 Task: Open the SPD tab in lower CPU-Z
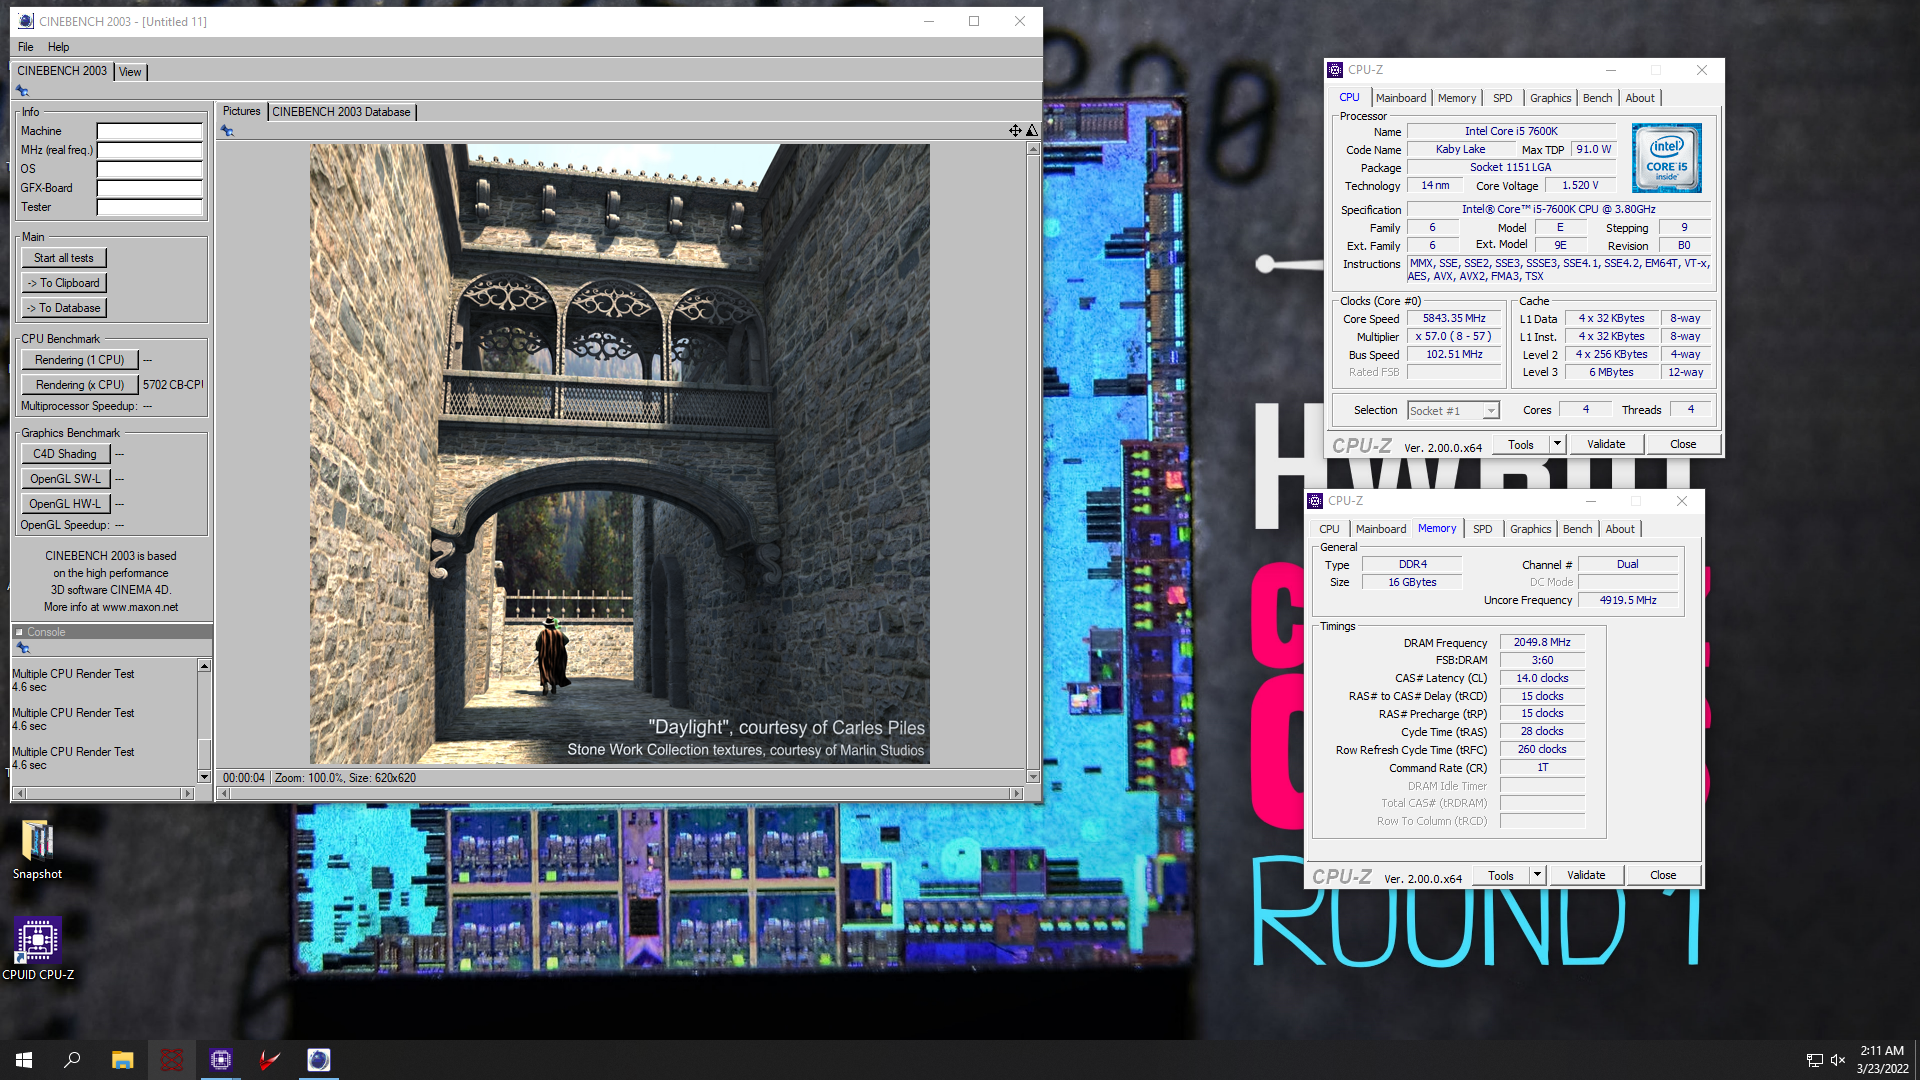click(x=1482, y=529)
